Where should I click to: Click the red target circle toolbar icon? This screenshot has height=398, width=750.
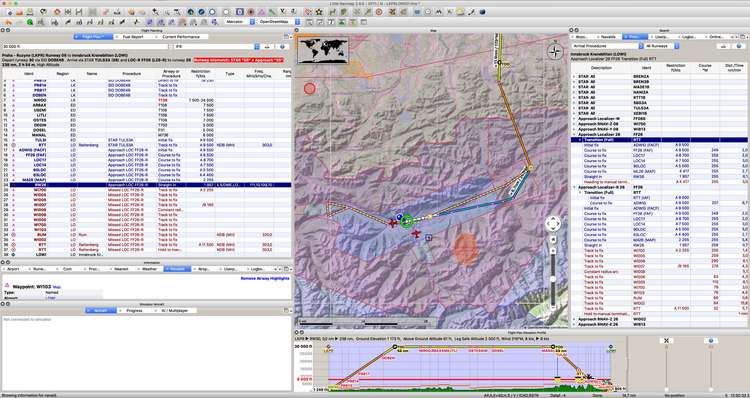pyautogui.click(x=379, y=12)
